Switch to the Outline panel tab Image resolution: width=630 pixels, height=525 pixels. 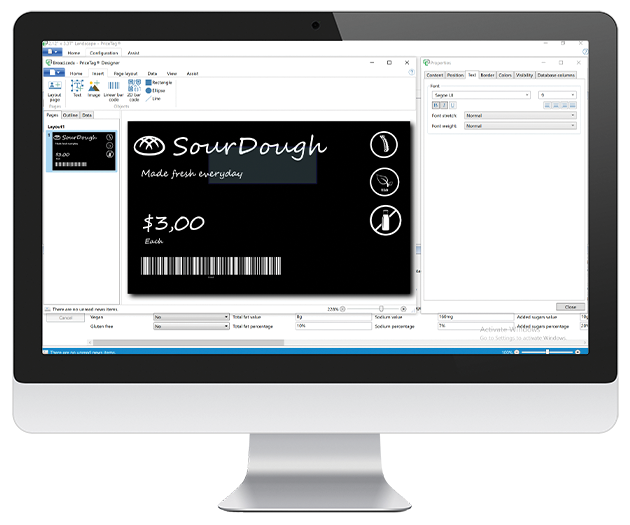click(x=70, y=116)
